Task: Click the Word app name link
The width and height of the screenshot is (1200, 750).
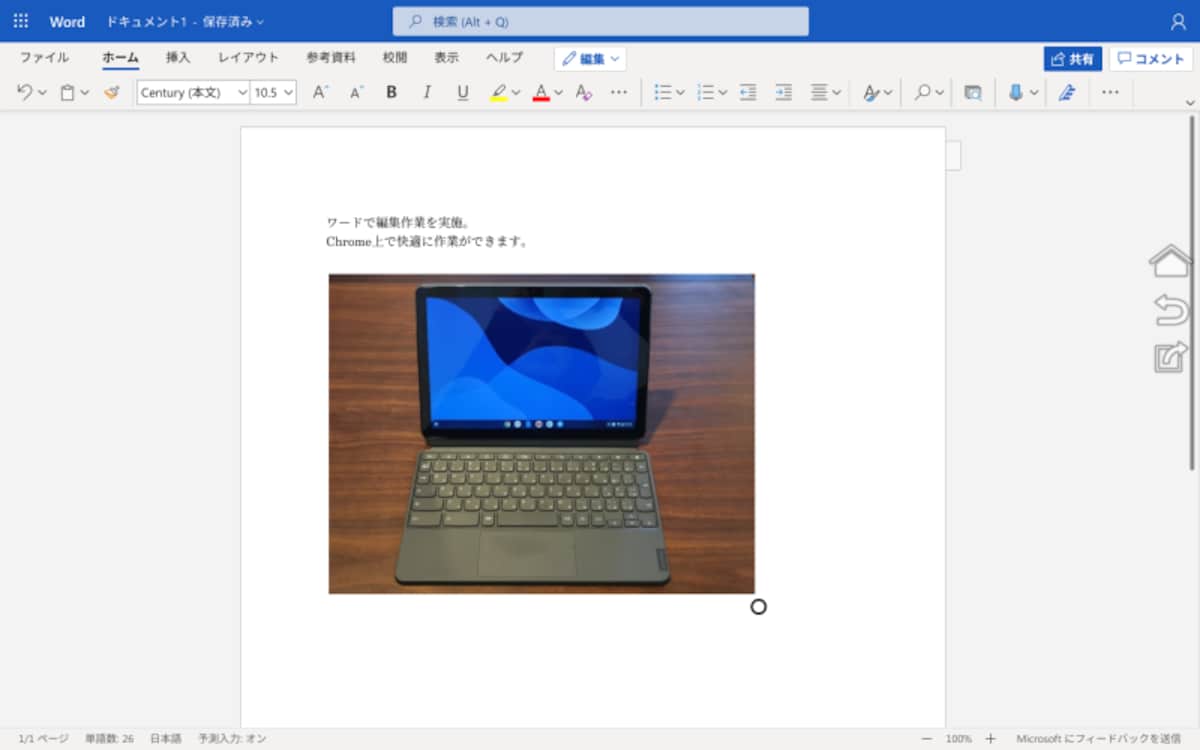Action: click(x=67, y=21)
